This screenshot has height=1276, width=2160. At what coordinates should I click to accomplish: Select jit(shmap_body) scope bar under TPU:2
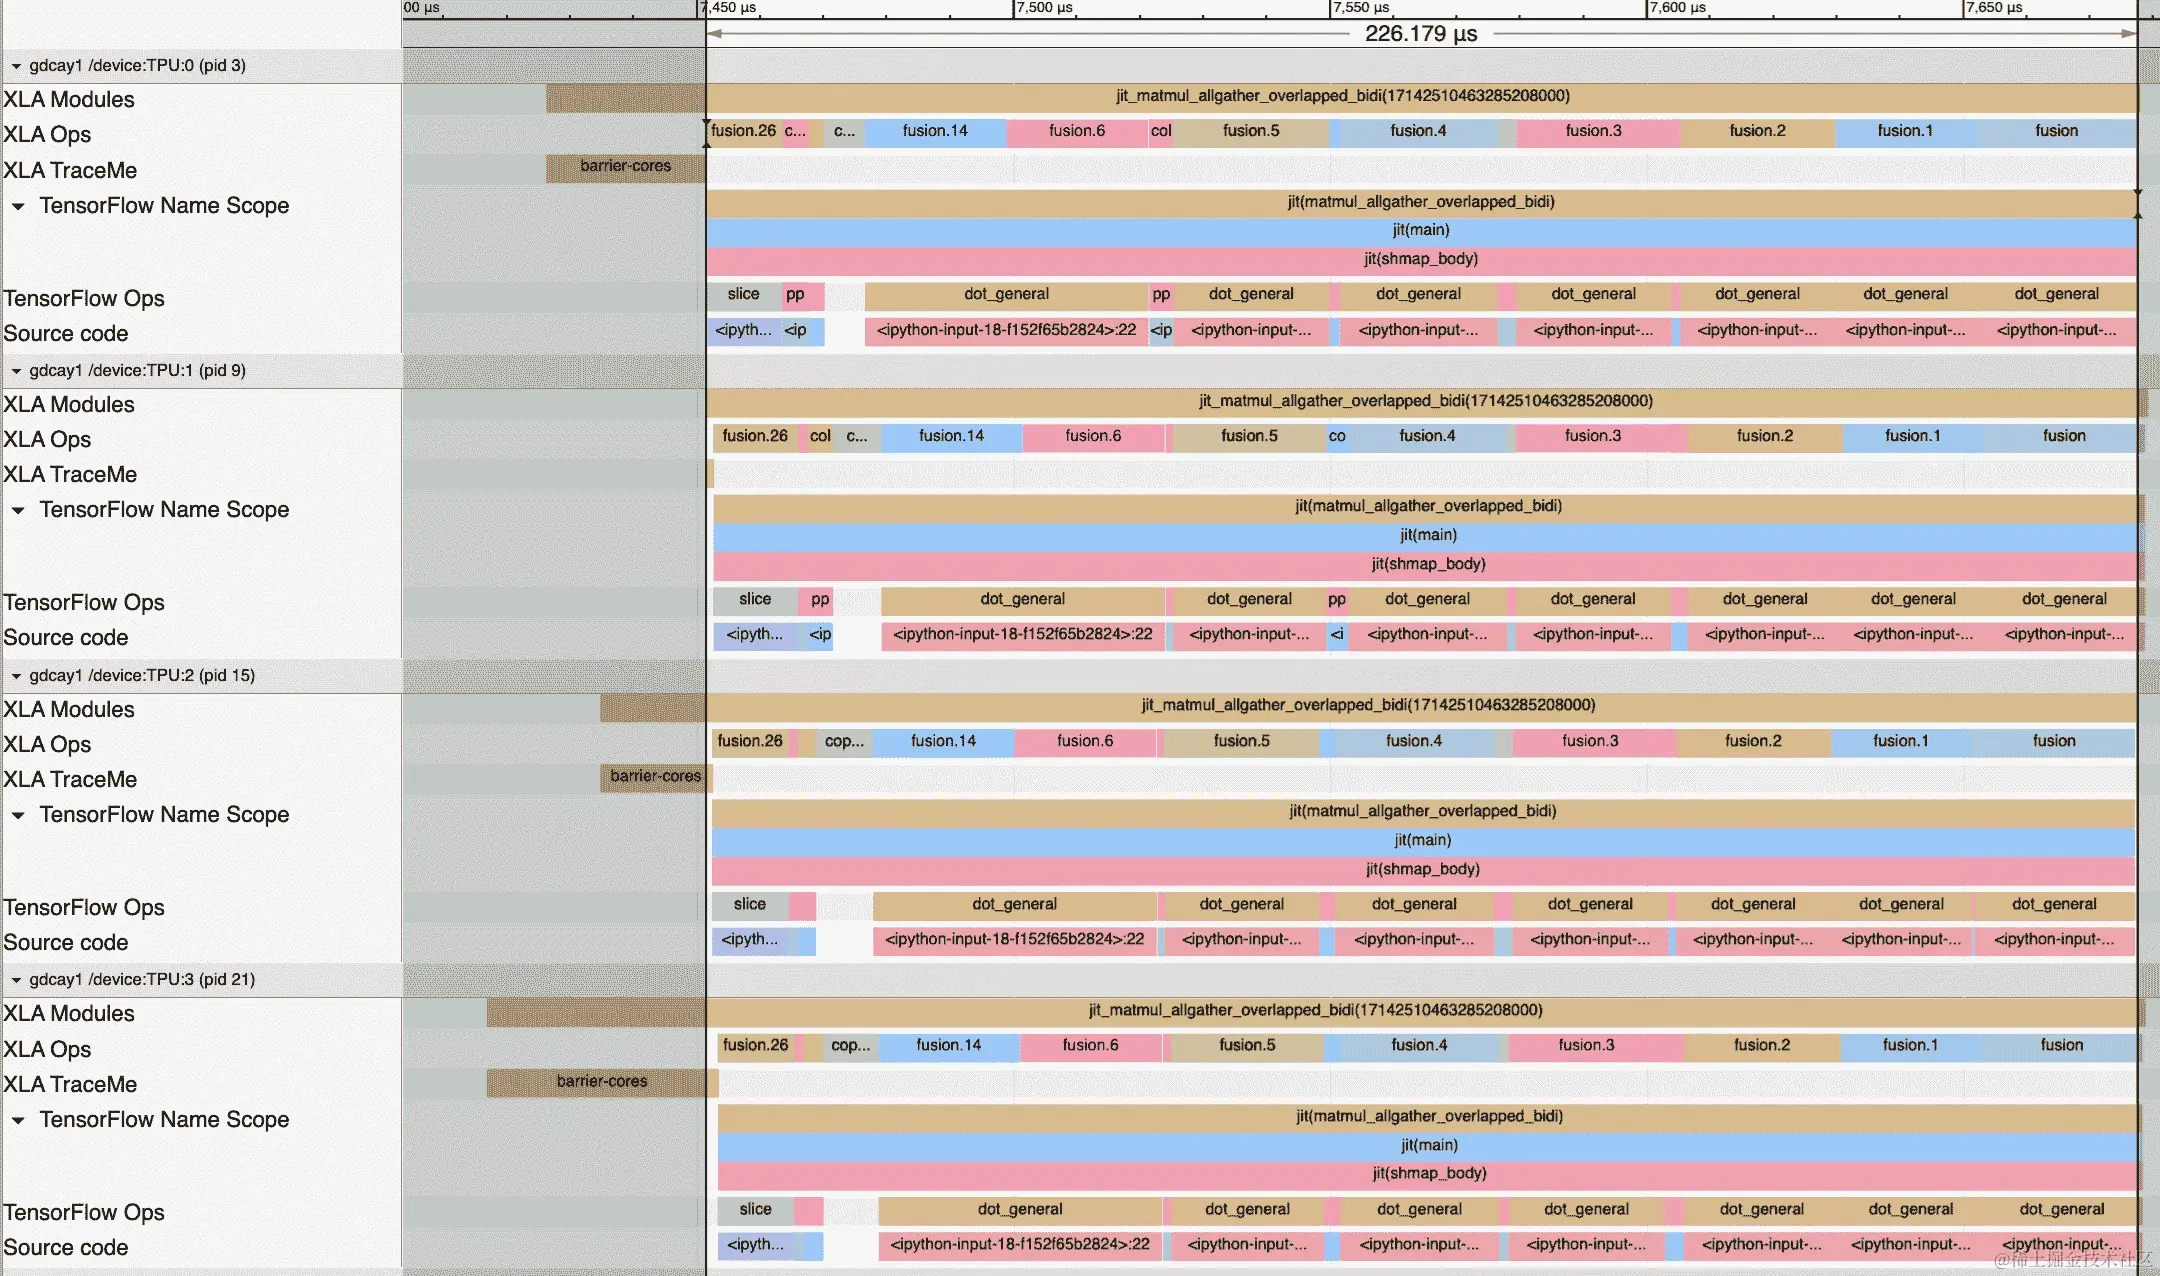click(1422, 869)
